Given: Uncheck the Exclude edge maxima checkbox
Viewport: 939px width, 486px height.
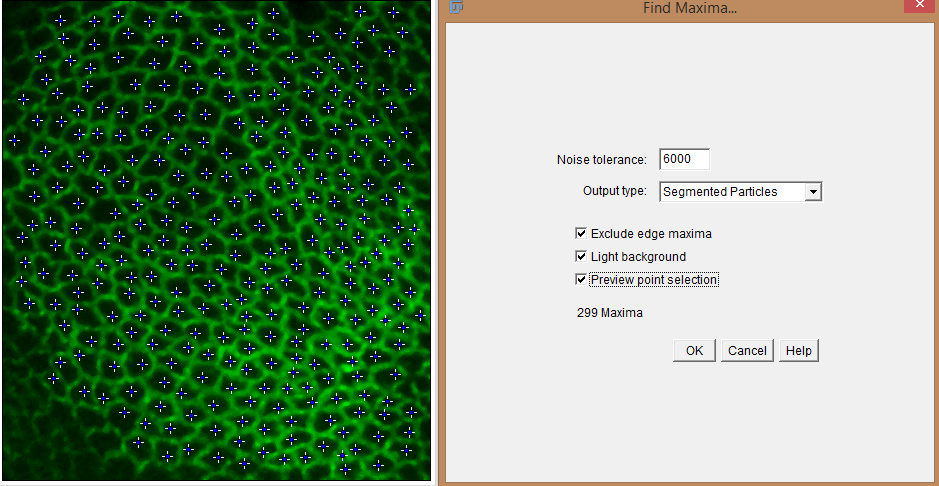Looking at the screenshot, I should (581, 234).
